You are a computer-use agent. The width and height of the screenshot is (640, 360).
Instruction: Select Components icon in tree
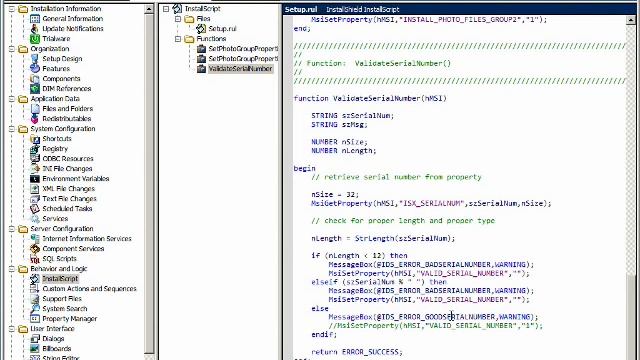click(35, 78)
